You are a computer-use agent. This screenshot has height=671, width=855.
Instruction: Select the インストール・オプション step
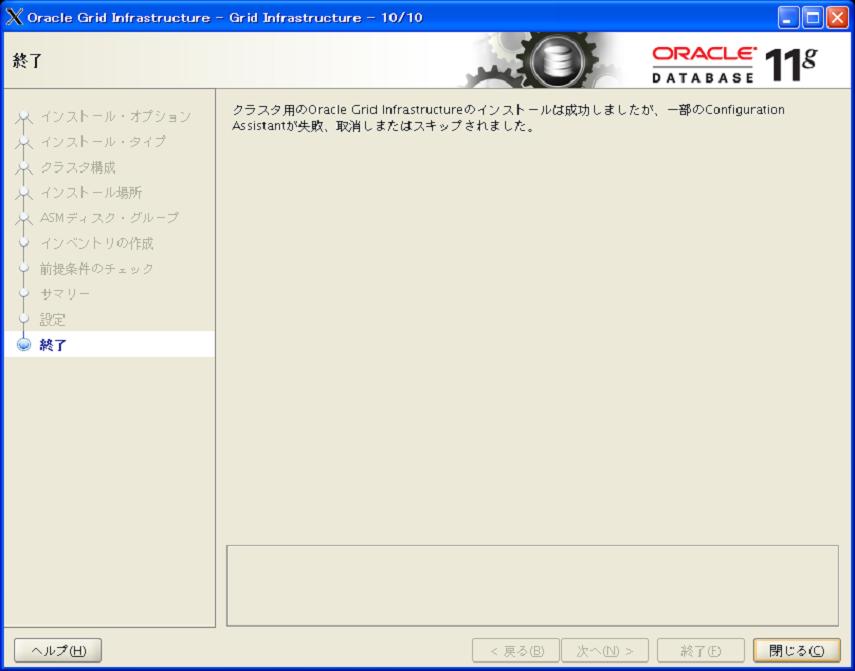point(116,116)
